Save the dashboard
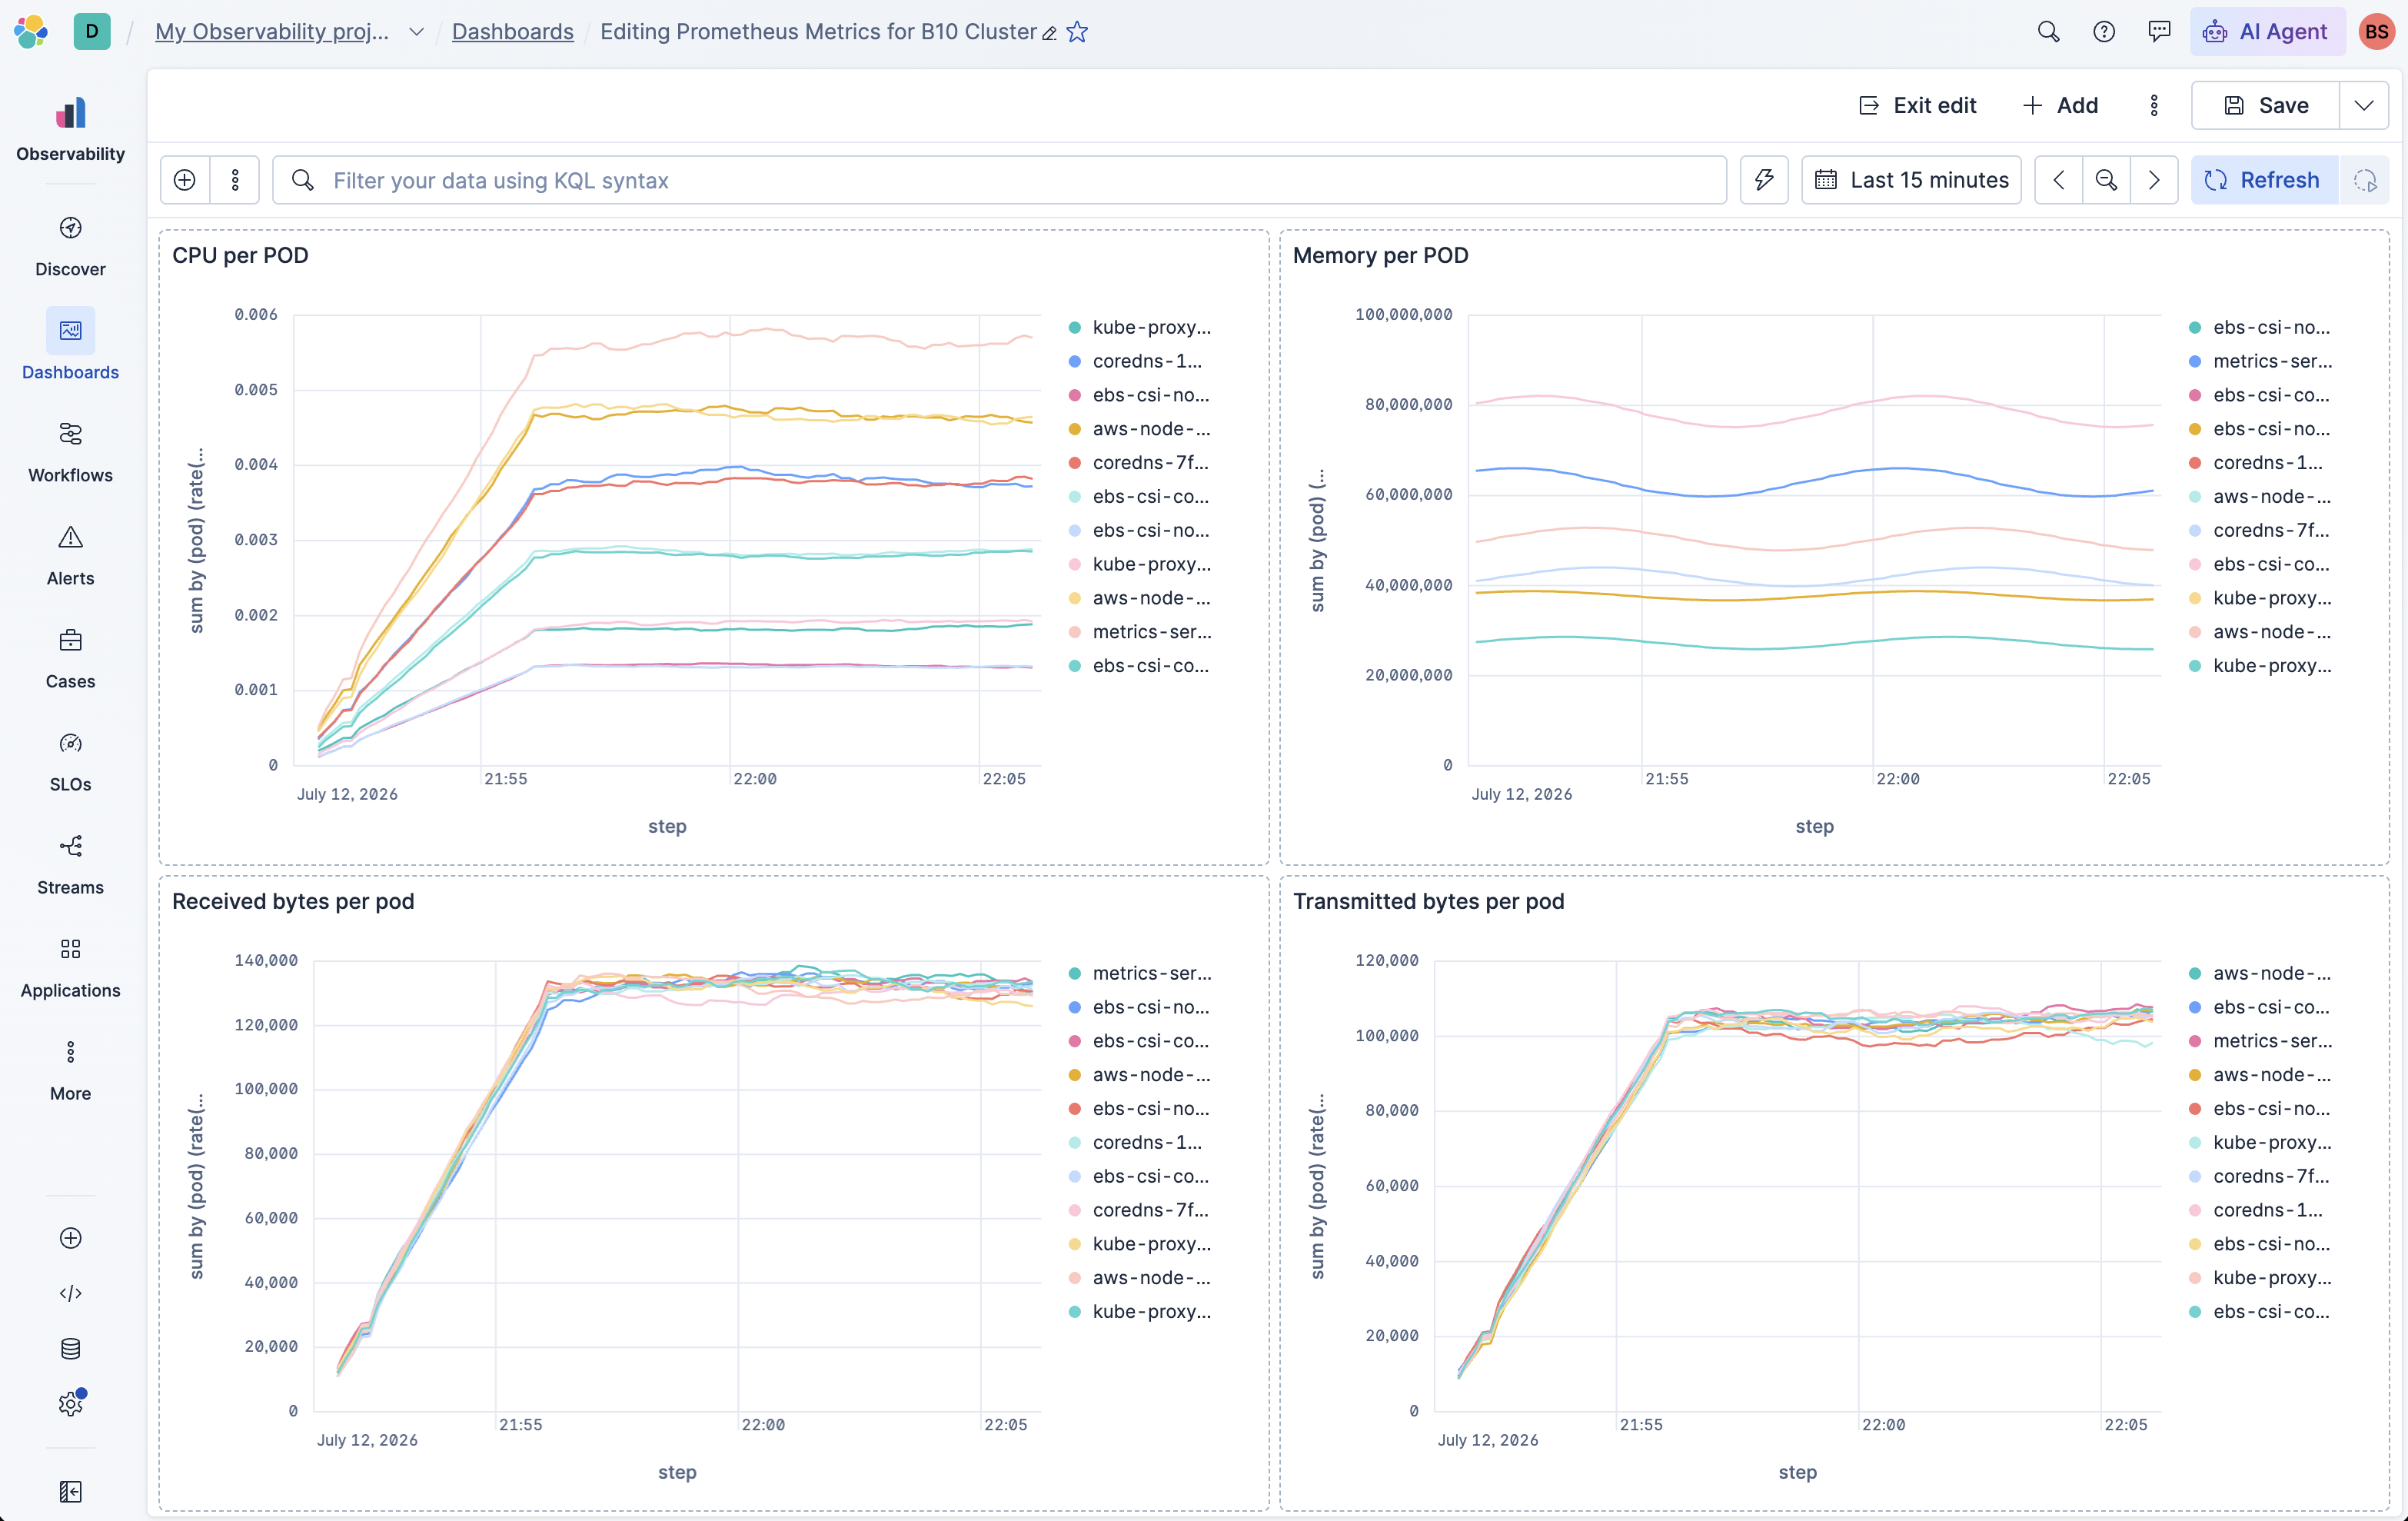This screenshot has width=2408, height=1521. [x=2266, y=105]
